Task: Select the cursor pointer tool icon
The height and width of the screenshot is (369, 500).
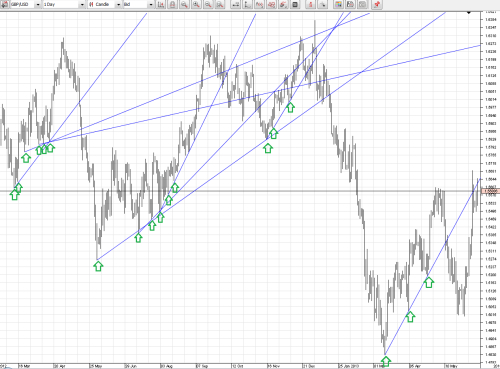Action: tap(322, 4)
